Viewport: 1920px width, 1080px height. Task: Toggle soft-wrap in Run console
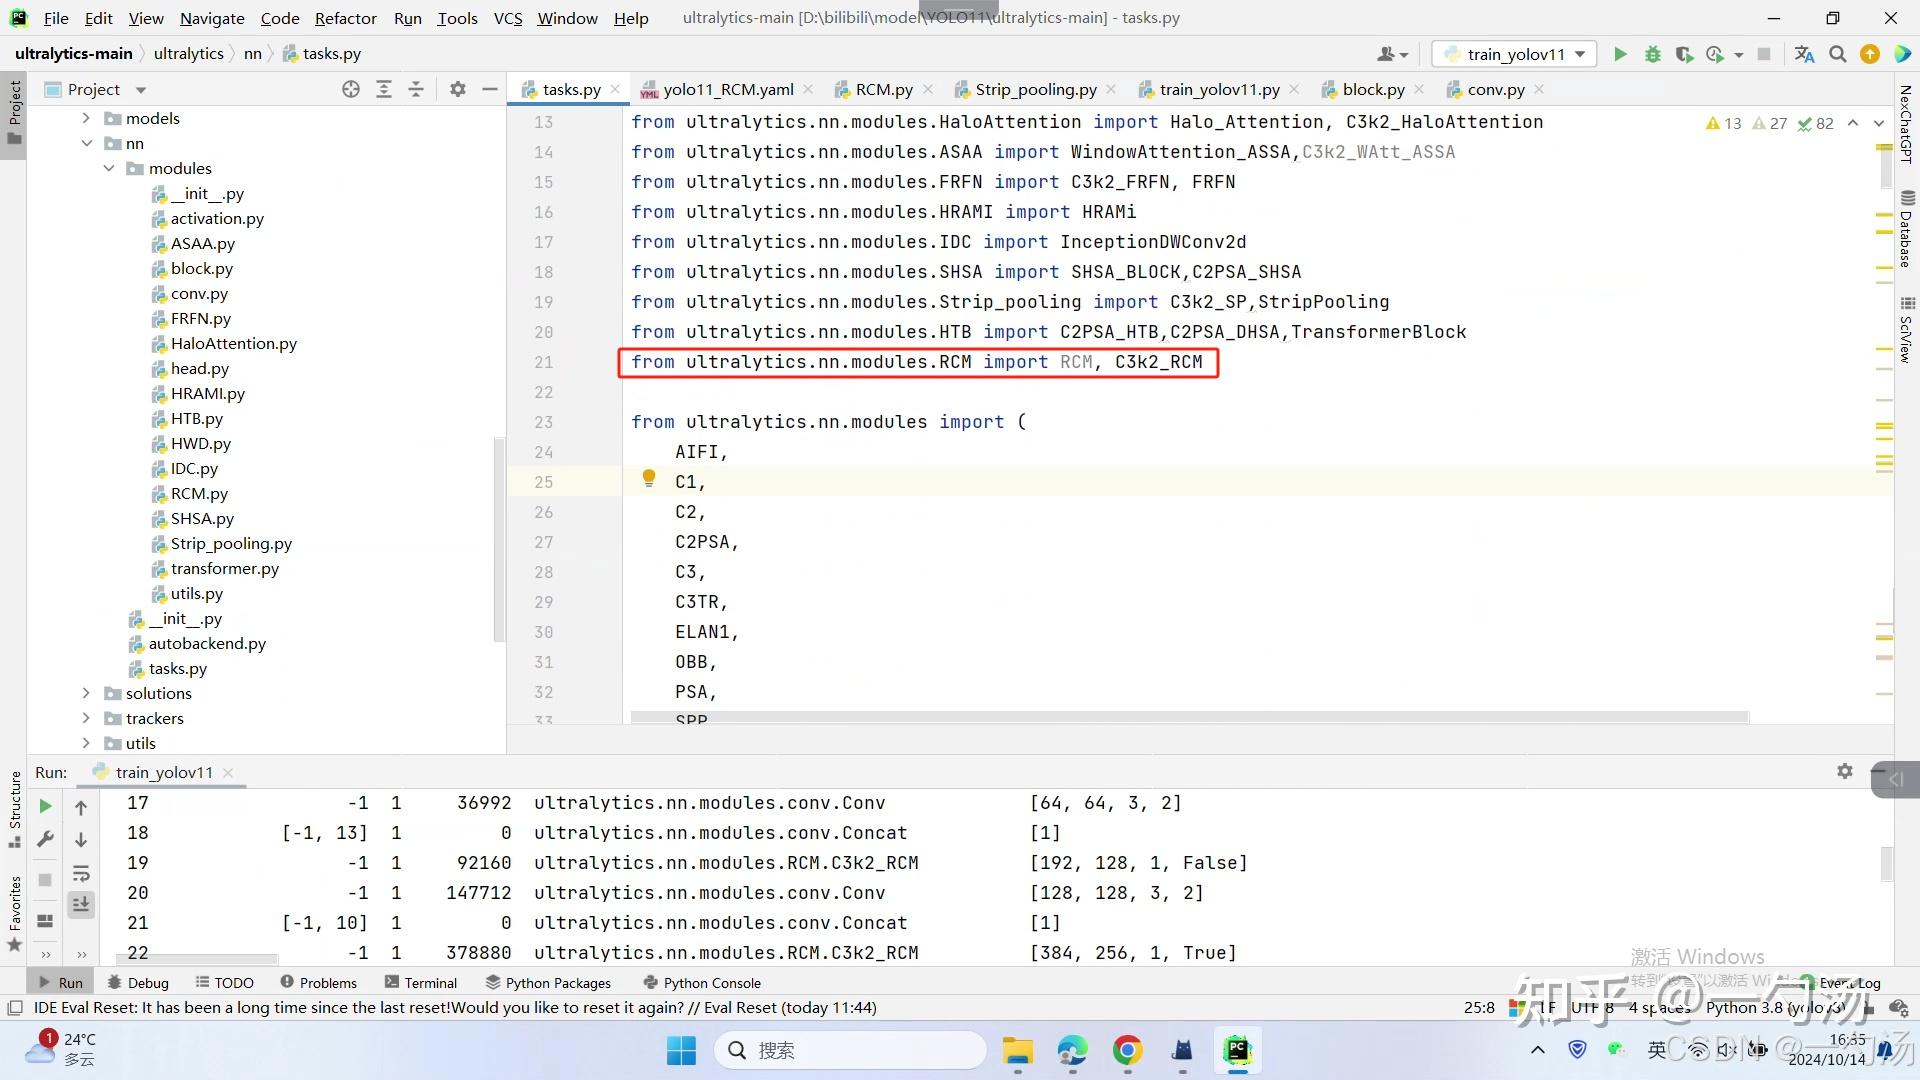click(81, 873)
